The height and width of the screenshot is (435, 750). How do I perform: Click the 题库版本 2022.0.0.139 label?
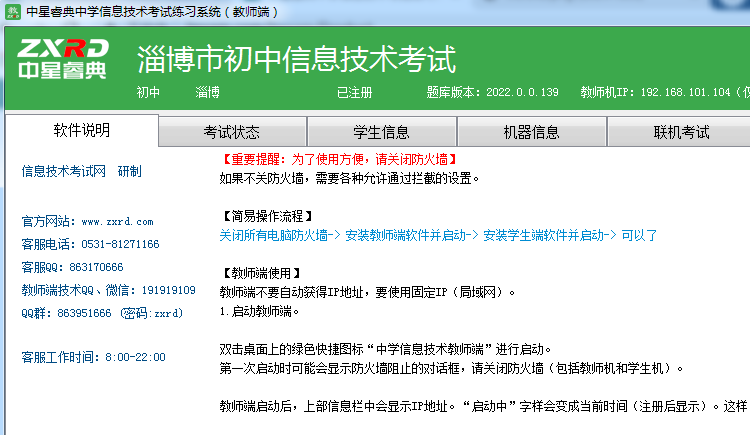pos(492,92)
